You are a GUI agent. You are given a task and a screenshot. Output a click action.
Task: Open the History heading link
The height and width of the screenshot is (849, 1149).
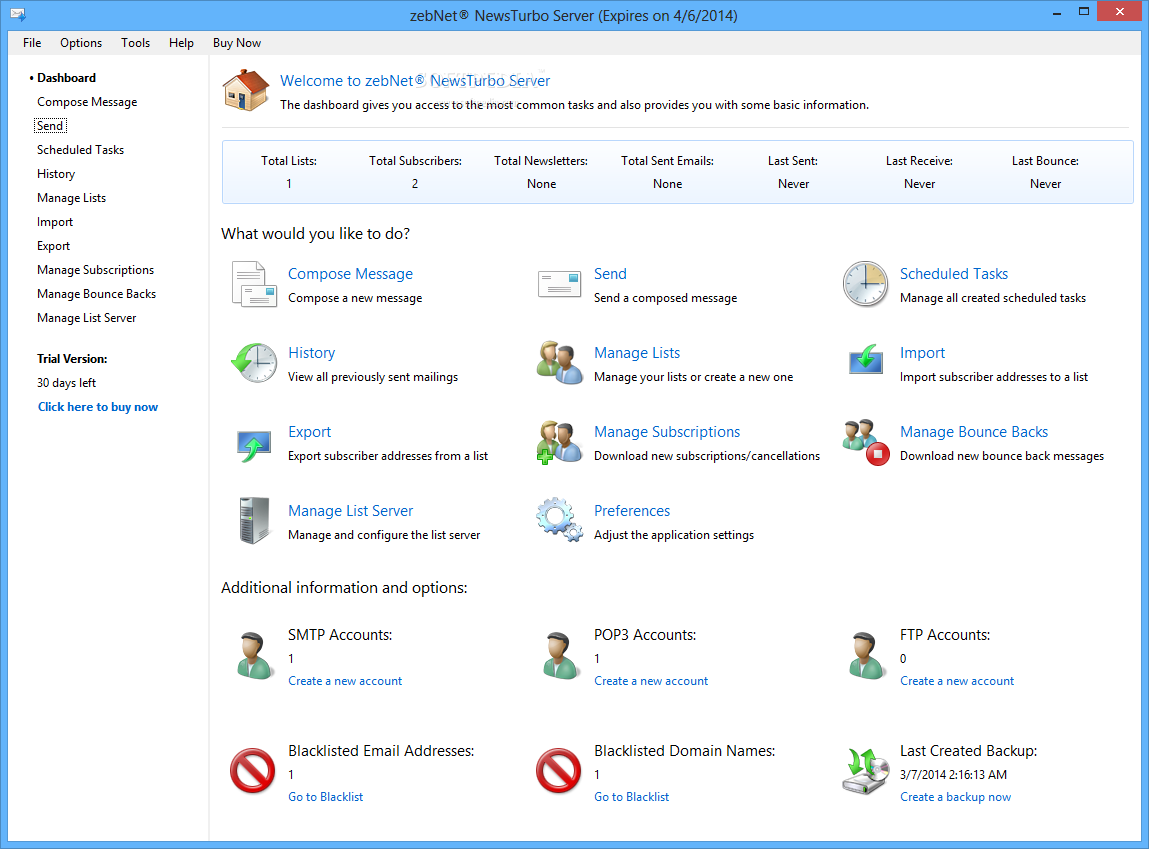(311, 353)
